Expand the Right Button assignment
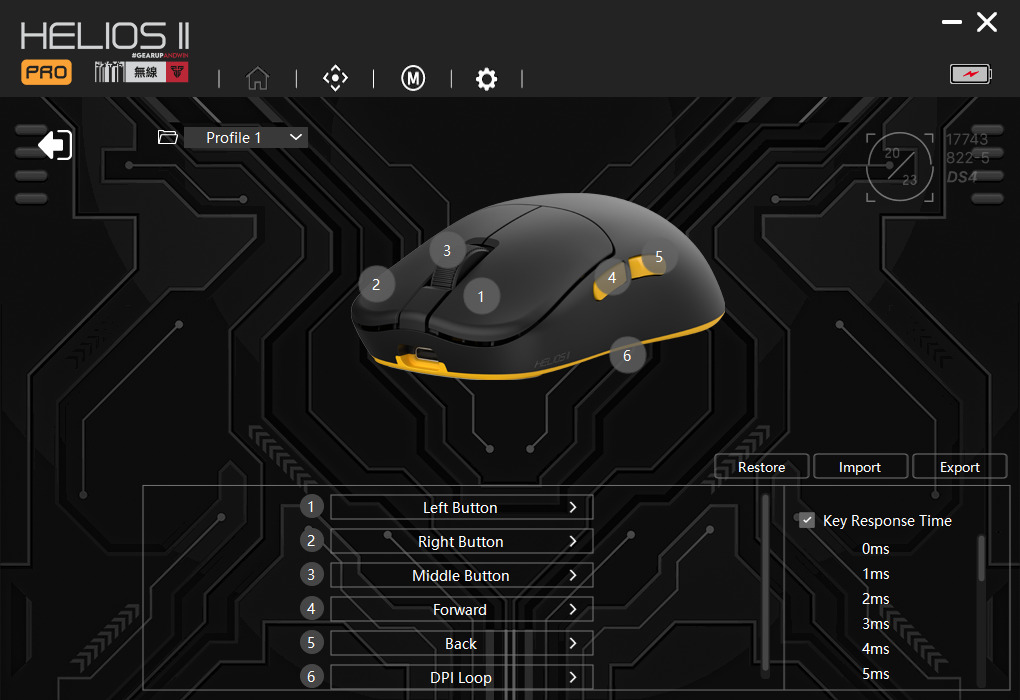This screenshot has height=700, width=1020. [461, 541]
